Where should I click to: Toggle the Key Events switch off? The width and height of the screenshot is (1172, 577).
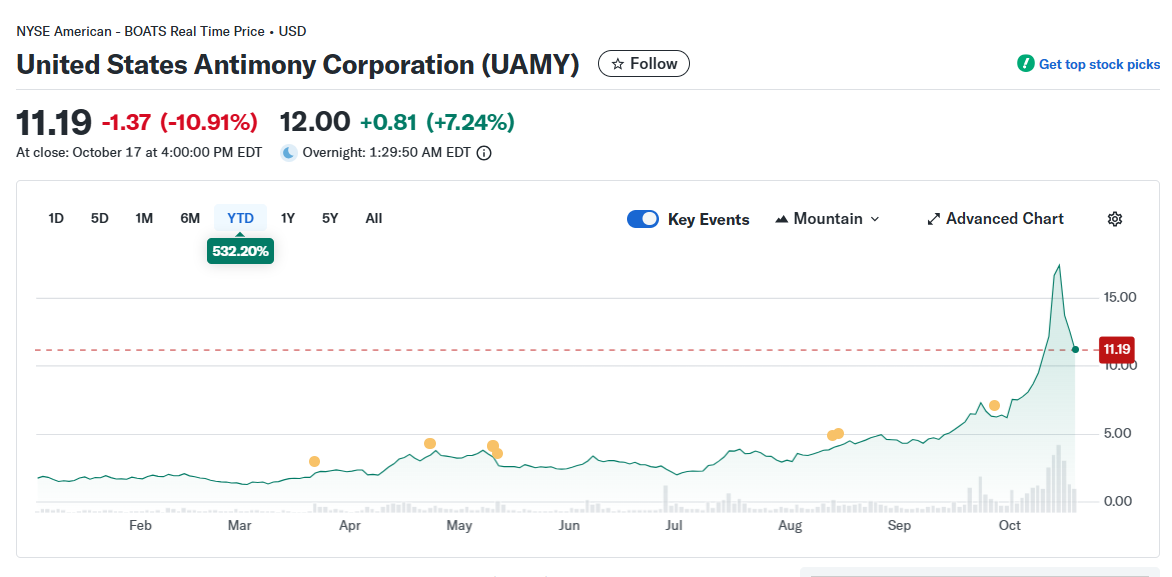coord(643,219)
